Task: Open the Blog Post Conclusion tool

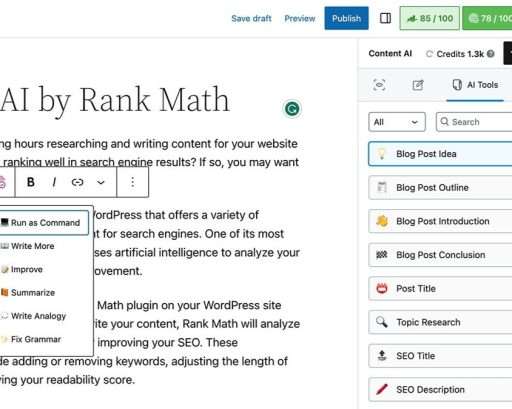Action: pyautogui.click(x=440, y=255)
